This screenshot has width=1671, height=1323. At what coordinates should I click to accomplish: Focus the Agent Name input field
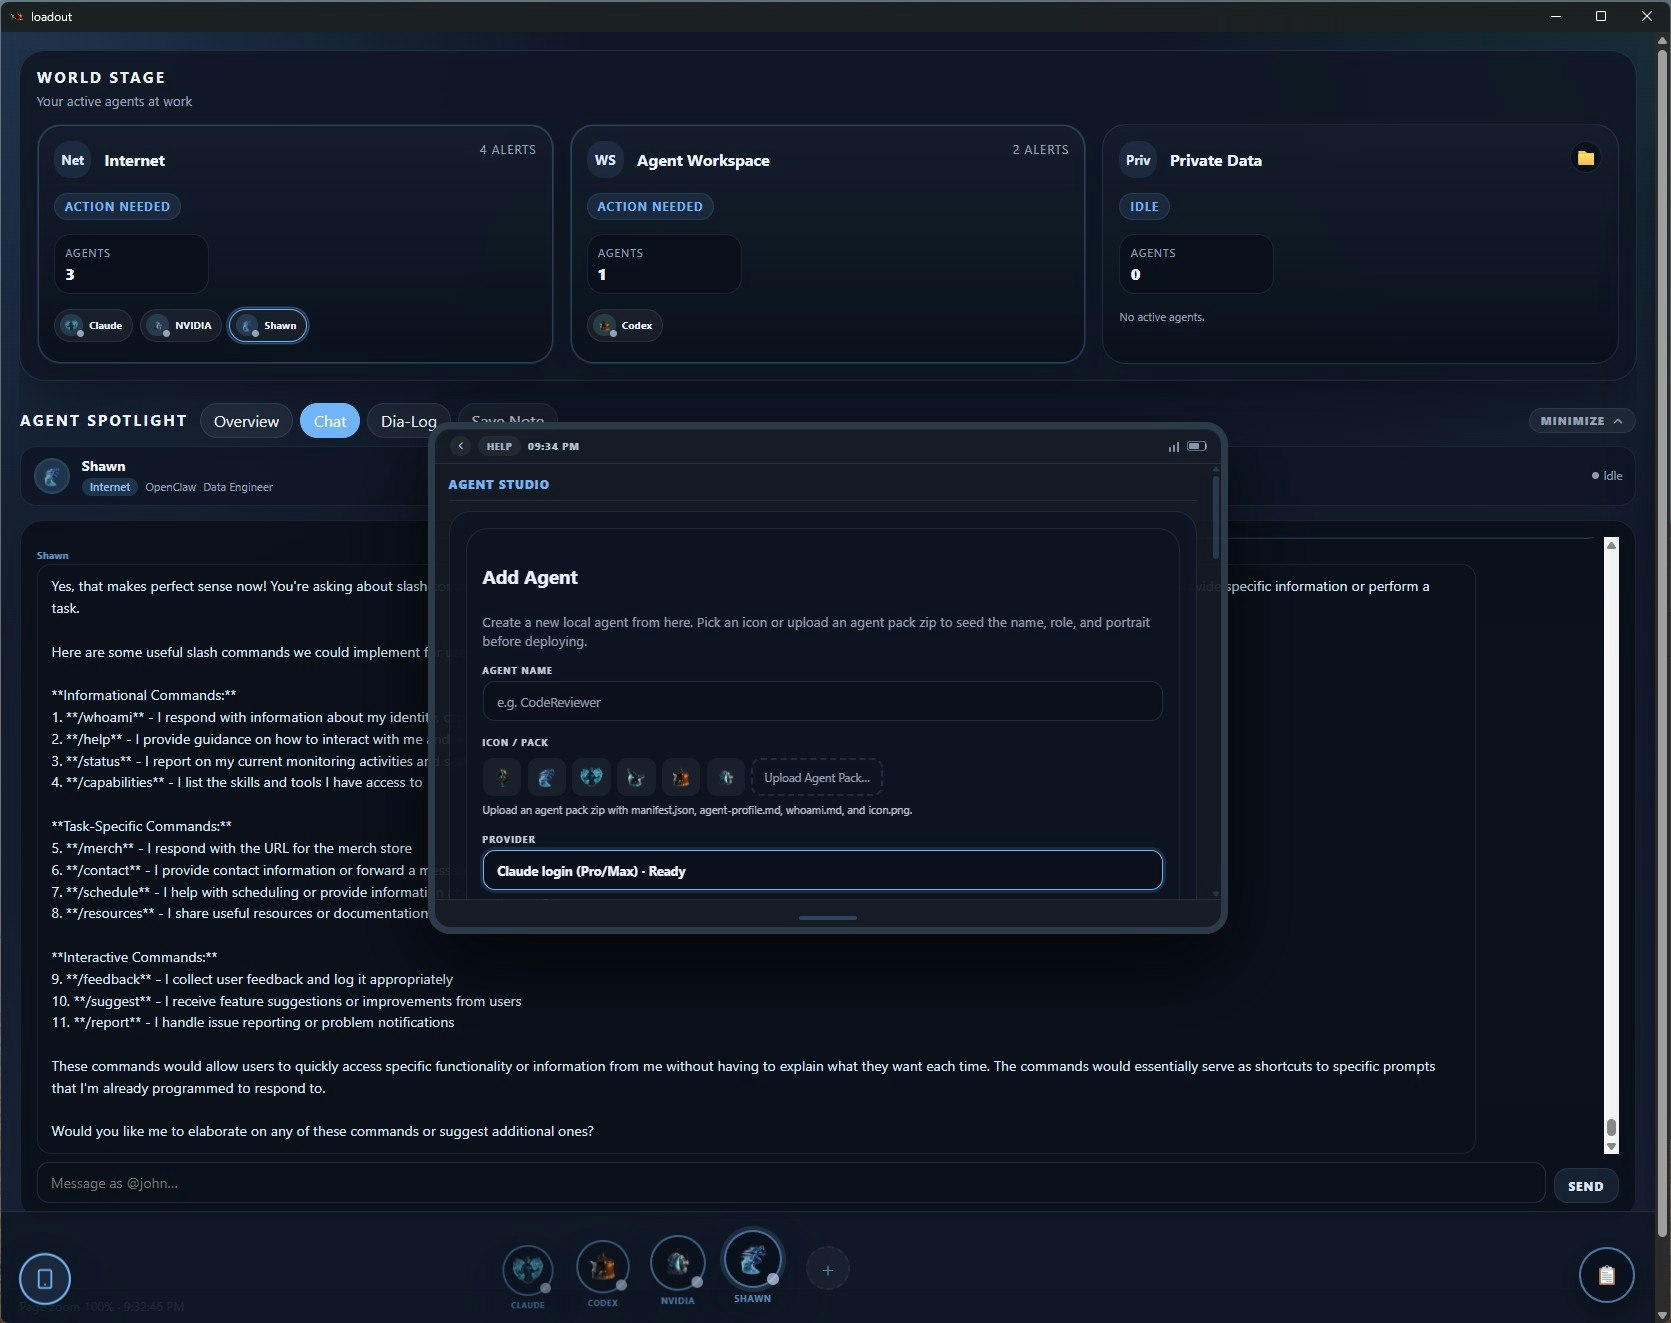822,702
